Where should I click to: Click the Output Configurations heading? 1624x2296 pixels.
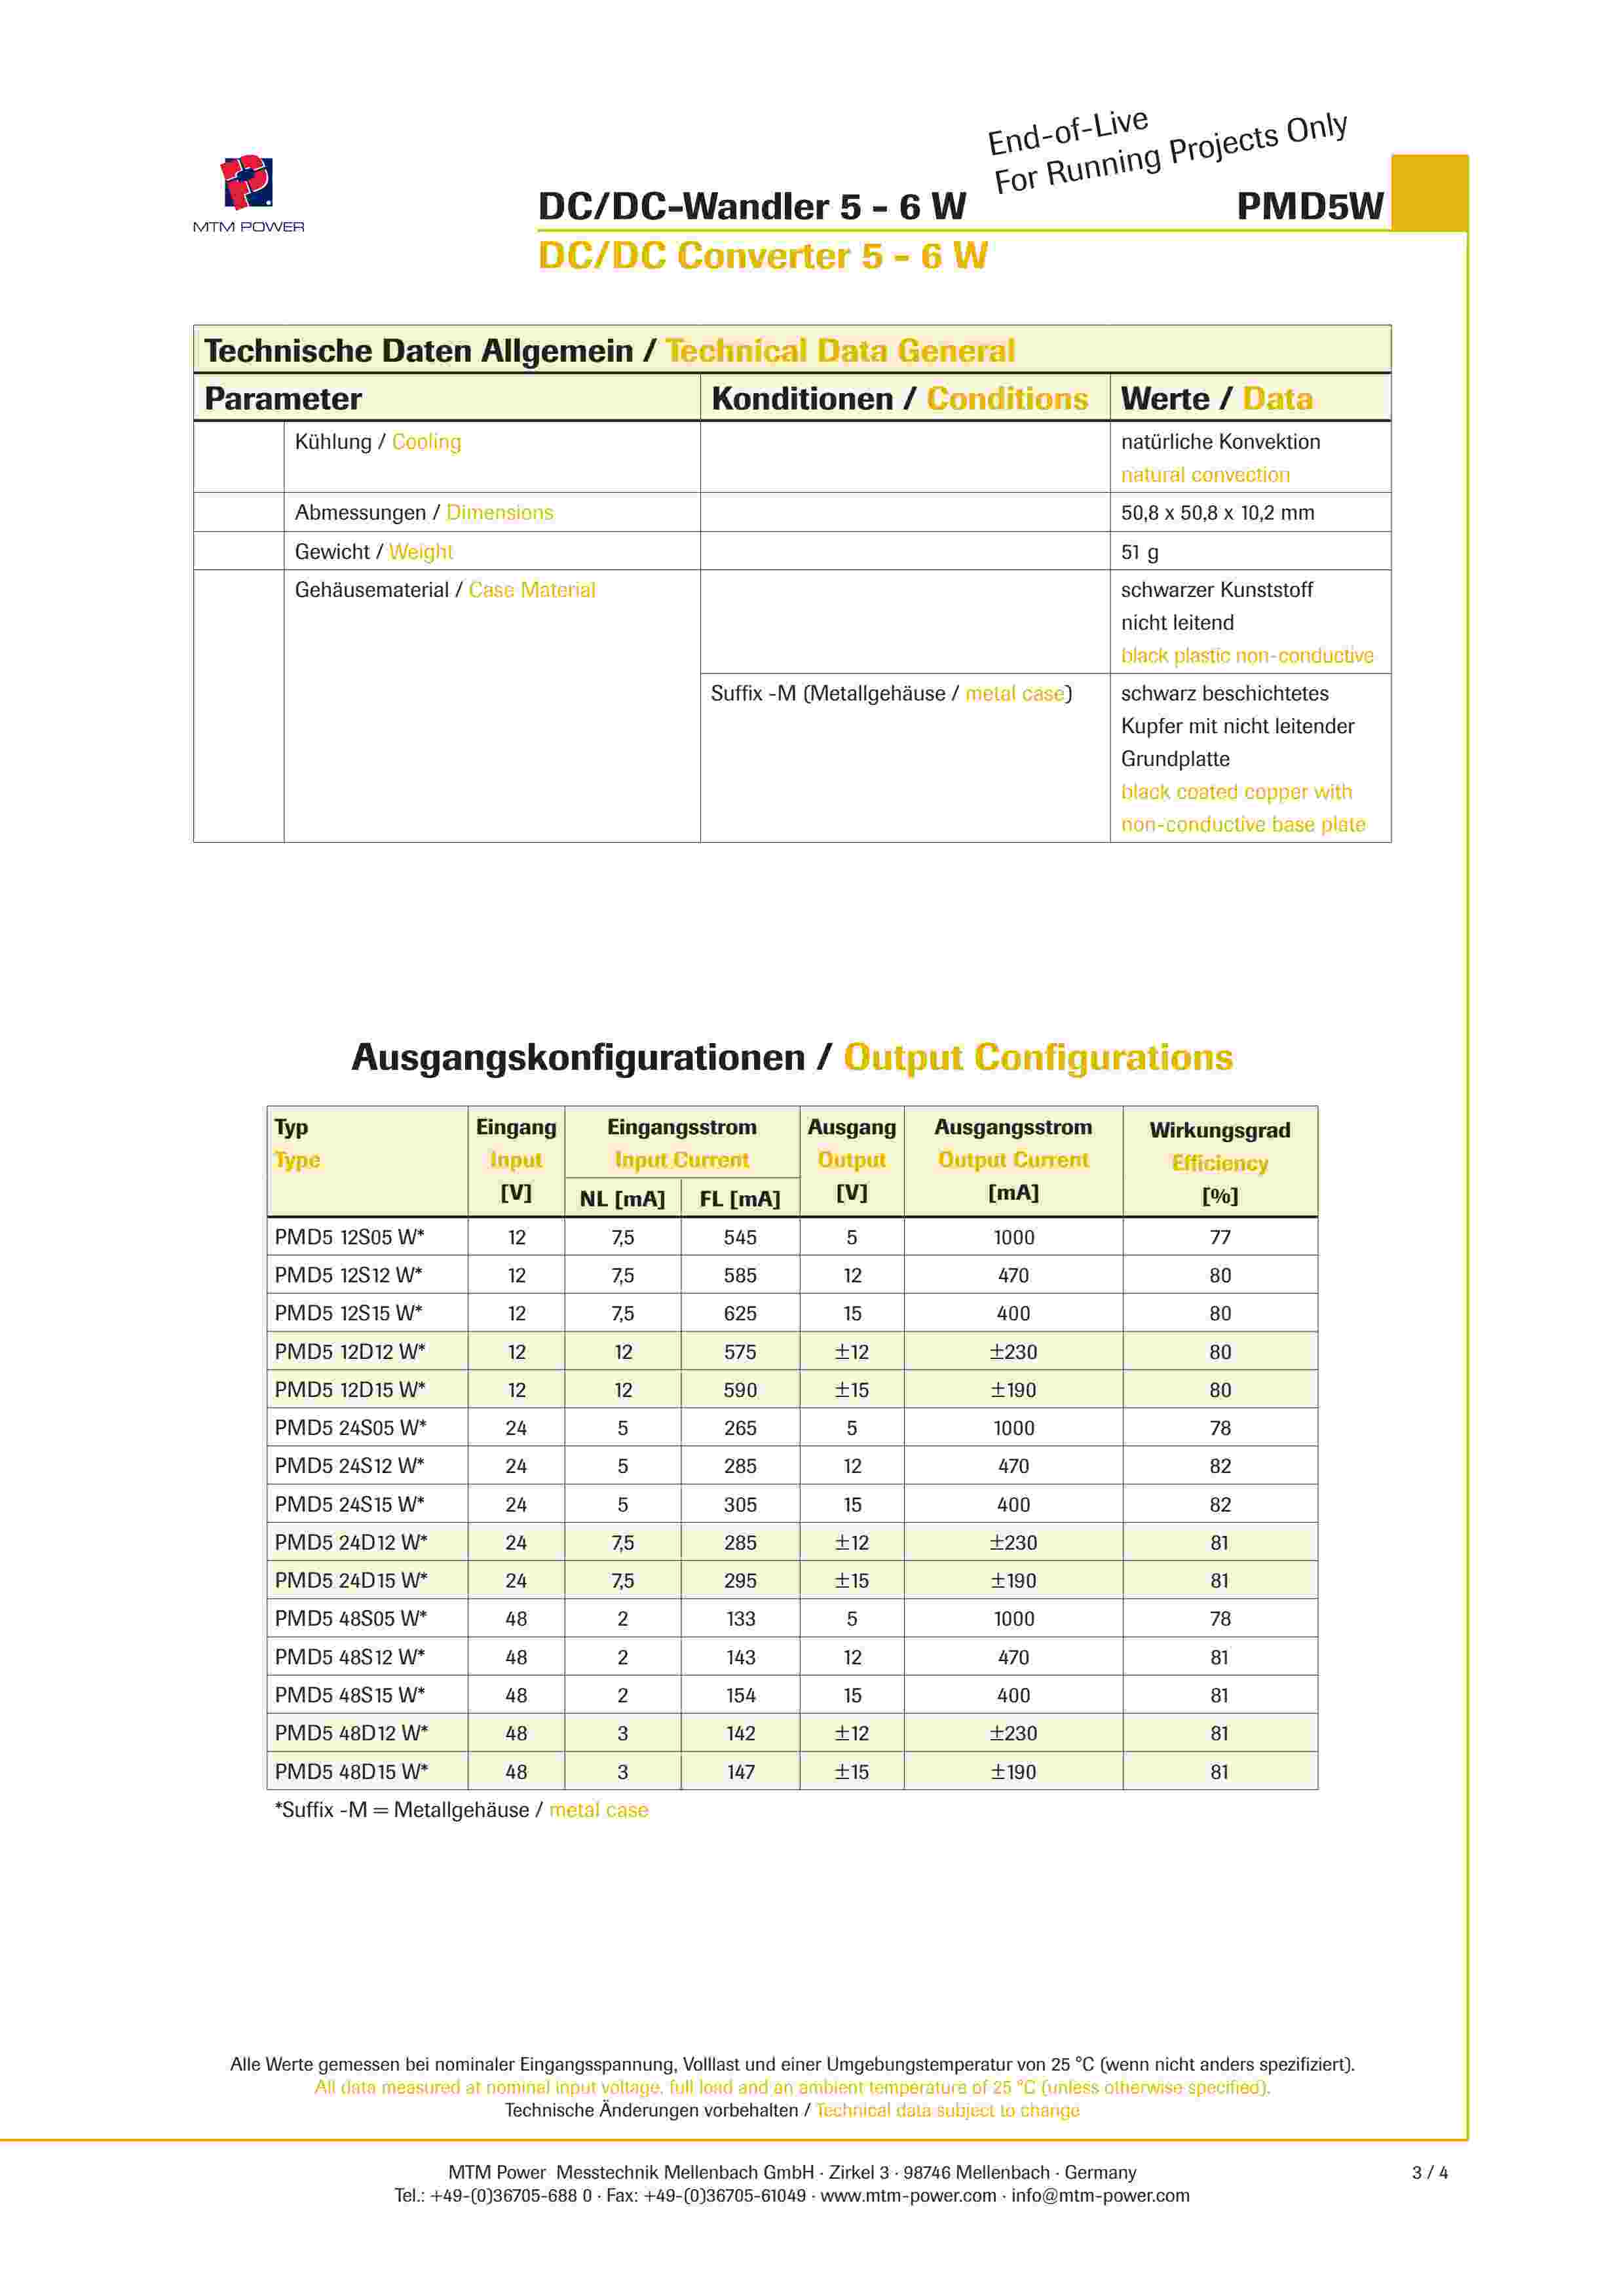pos(1037,1057)
